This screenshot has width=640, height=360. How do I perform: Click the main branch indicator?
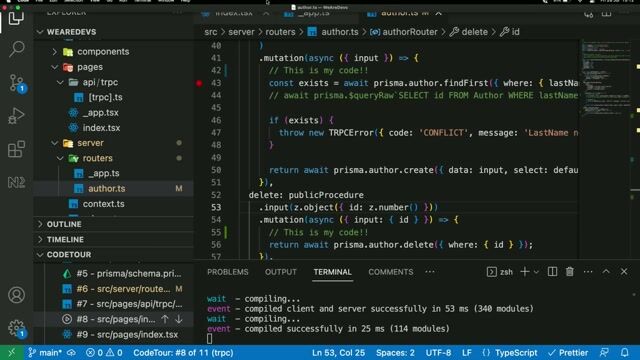pos(45,353)
